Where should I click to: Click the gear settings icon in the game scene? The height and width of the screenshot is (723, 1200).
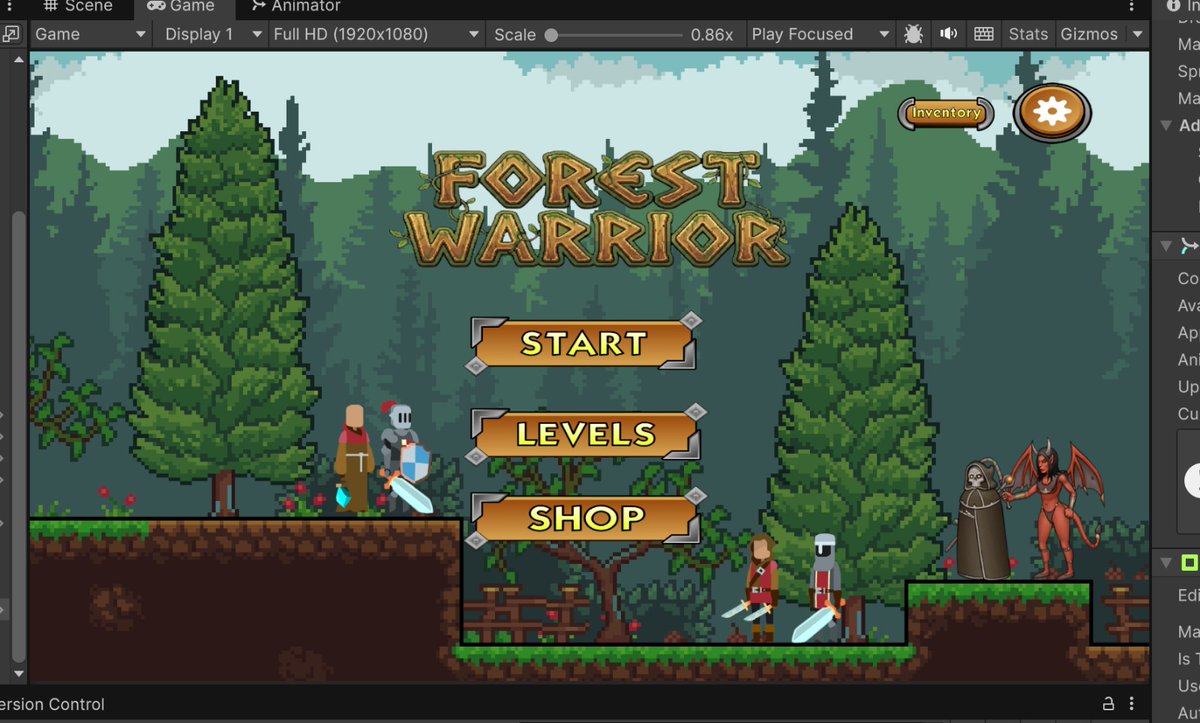click(x=1051, y=112)
